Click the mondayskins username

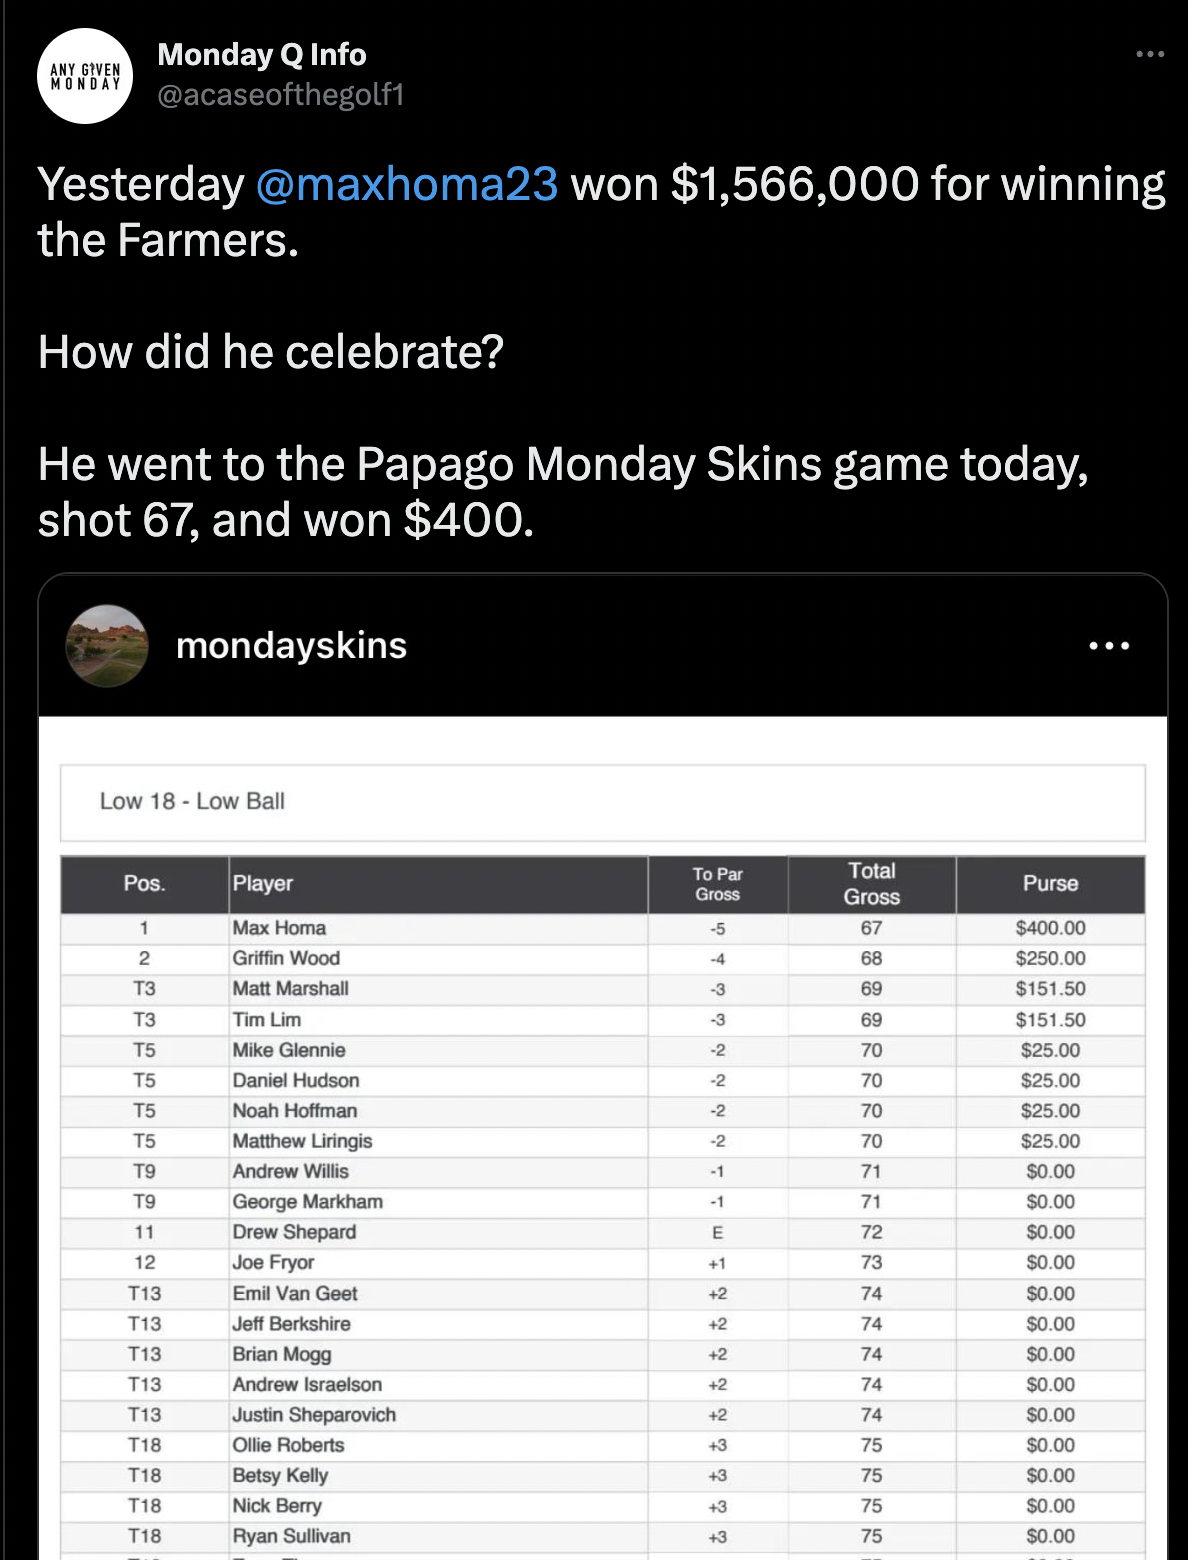[291, 646]
